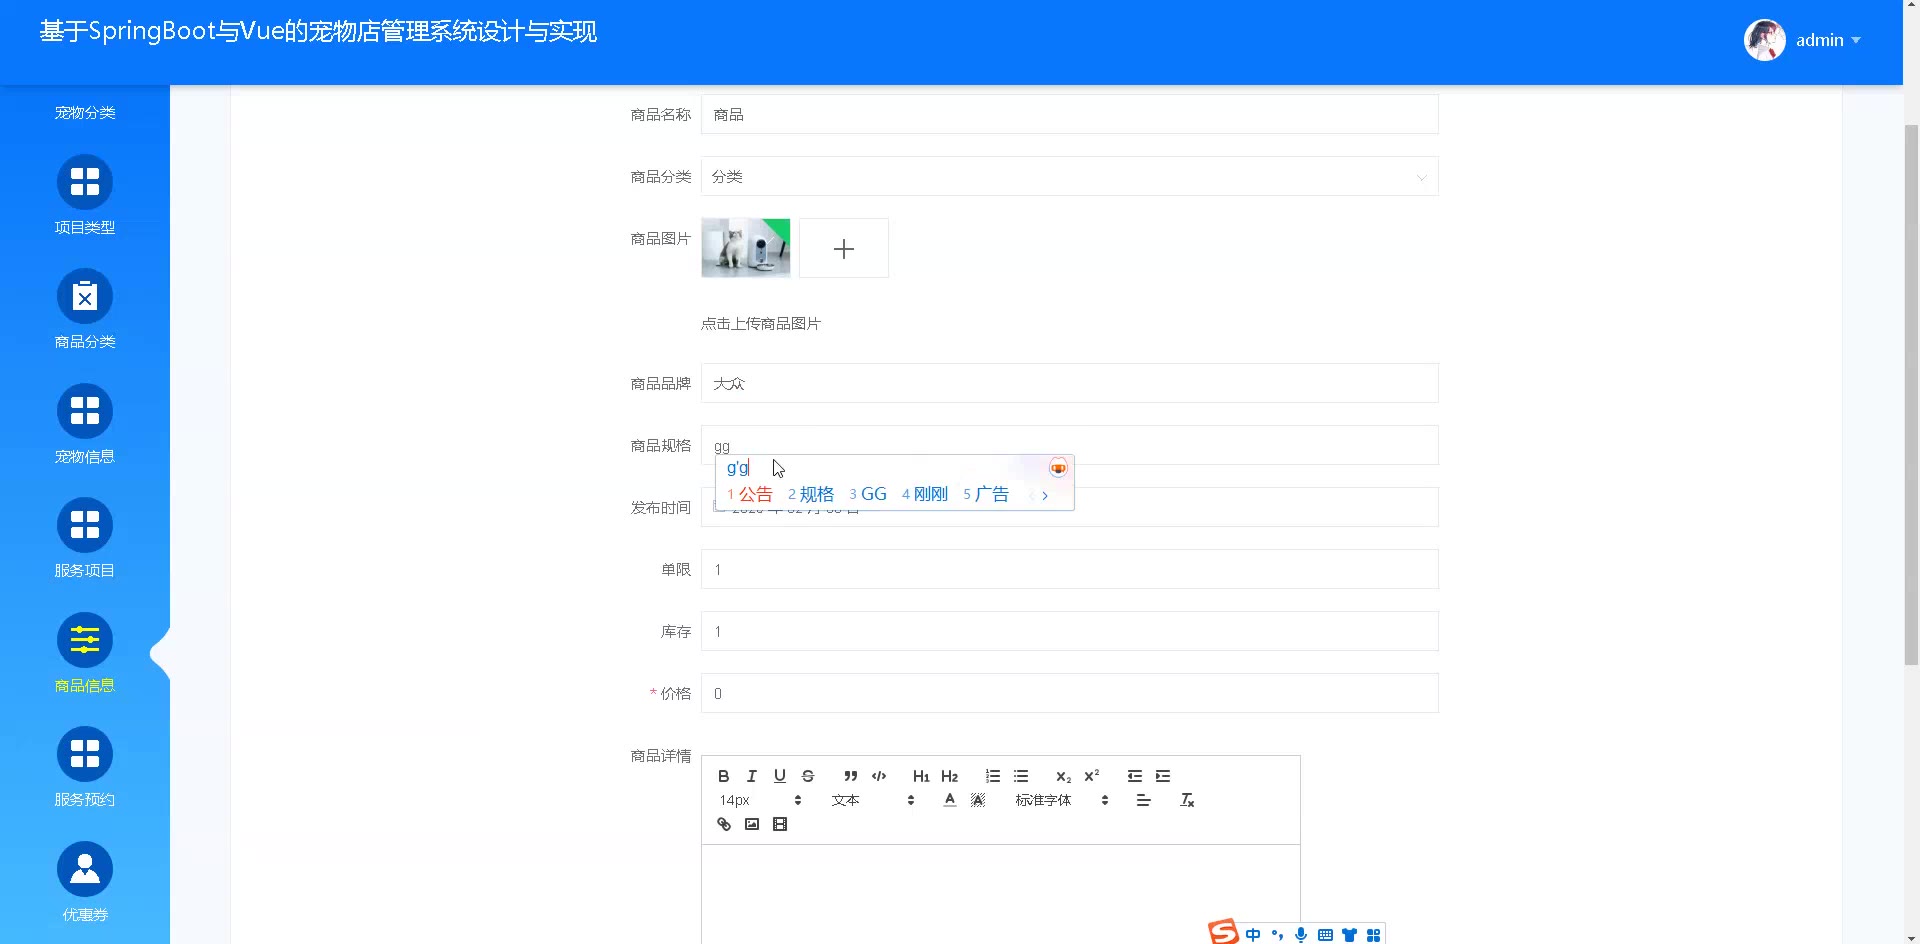Open the 标准字体 font family dropdown

click(1062, 800)
